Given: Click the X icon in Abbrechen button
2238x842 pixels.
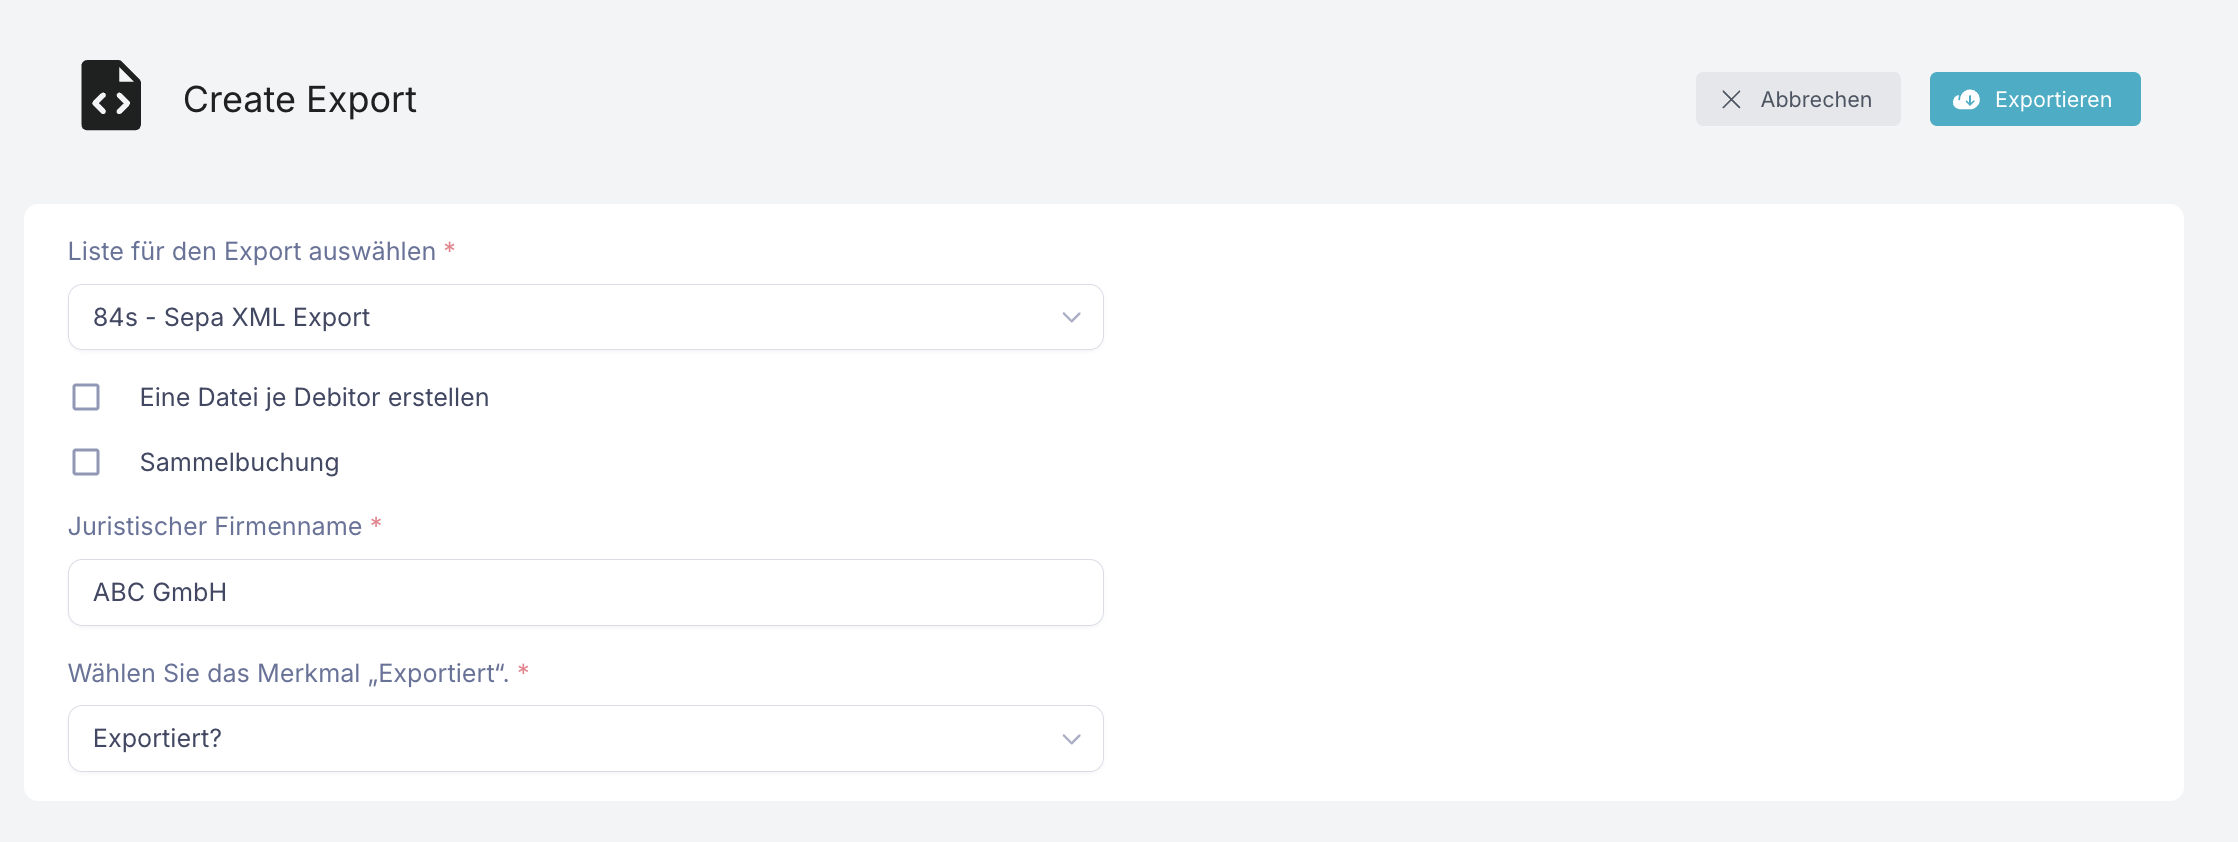Looking at the screenshot, I should [x=1731, y=100].
